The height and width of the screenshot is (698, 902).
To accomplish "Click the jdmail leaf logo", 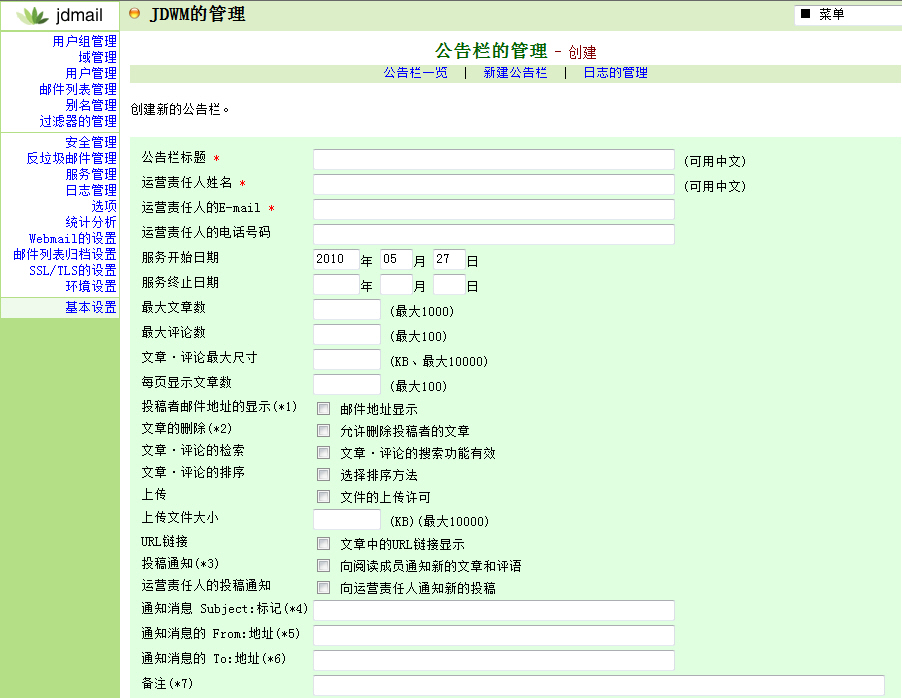I will (33, 16).
